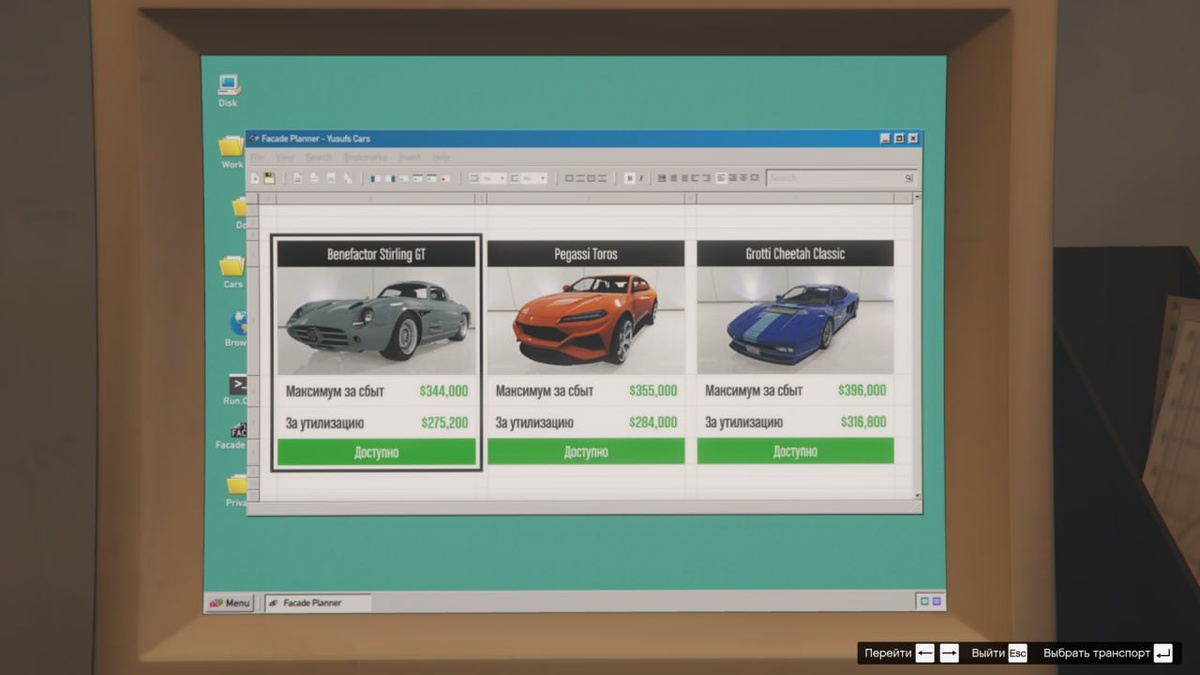Open the Menu start button in taskbar
Viewport: 1200px width, 675px height.
point(229,603)
